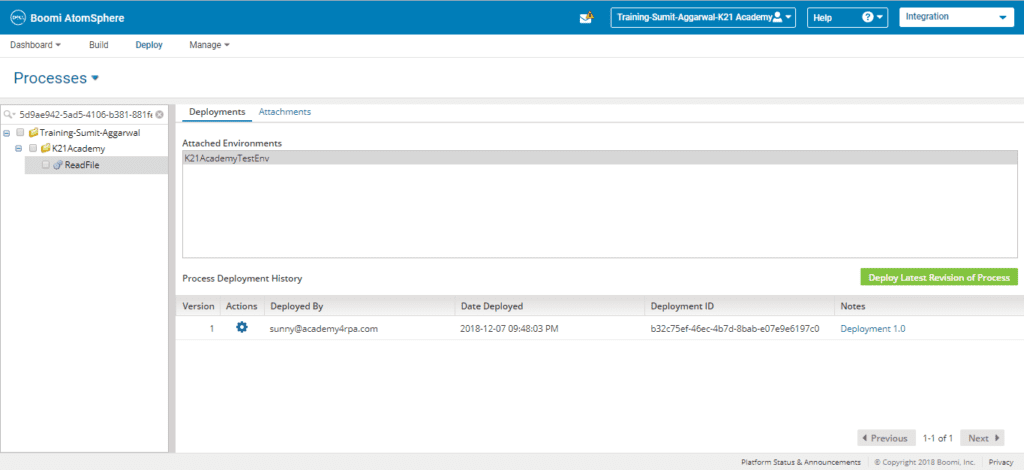This screenshot has height=470, width=1024.
Task: Clear the search field with the X icon
Action: (x=159, y=114)
